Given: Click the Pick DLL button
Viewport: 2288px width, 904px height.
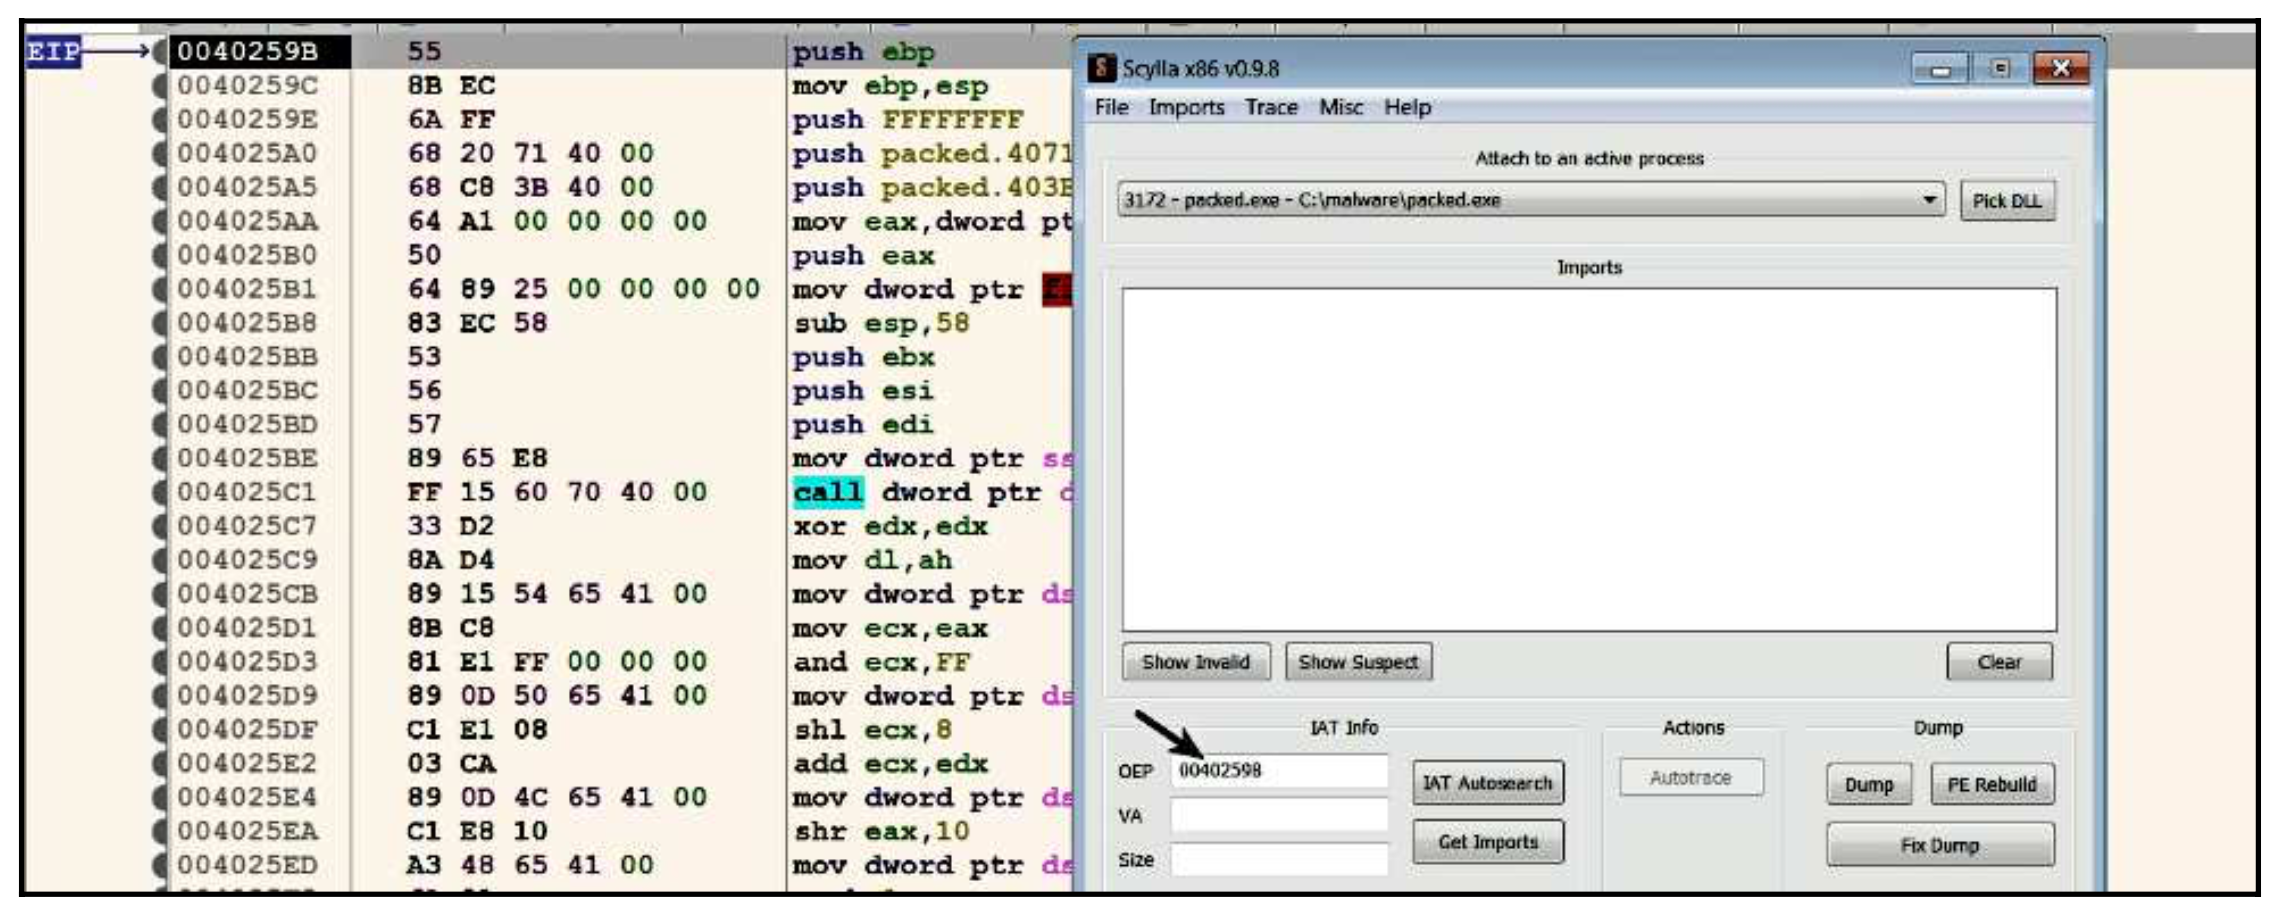Looking at the screenshot, I should [x=2006, y=201].
